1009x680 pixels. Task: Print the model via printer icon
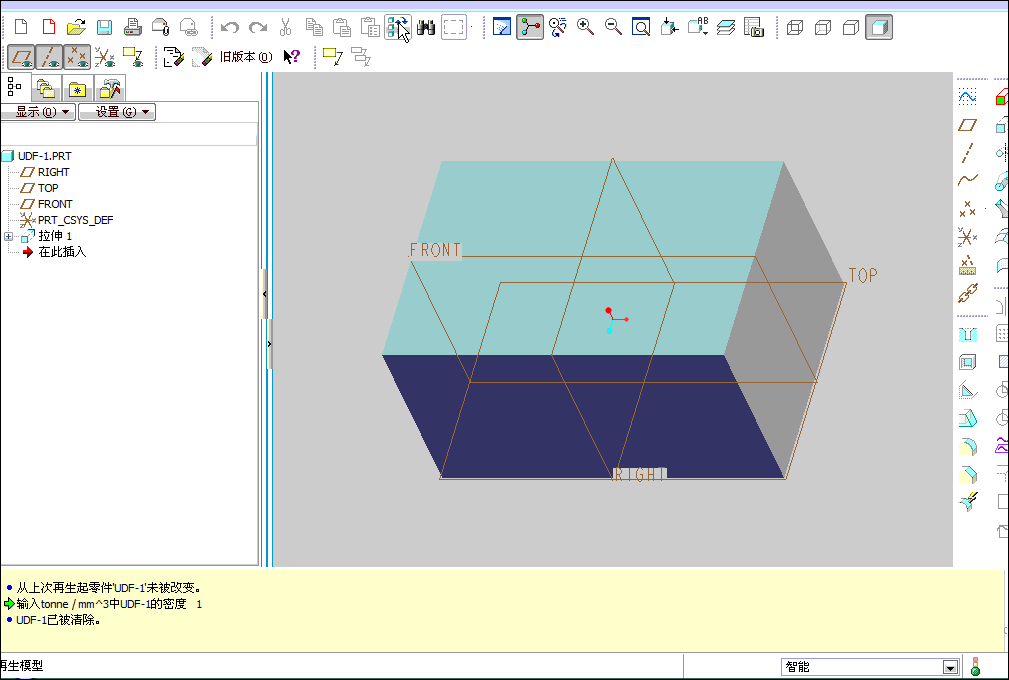coord(133,27)
